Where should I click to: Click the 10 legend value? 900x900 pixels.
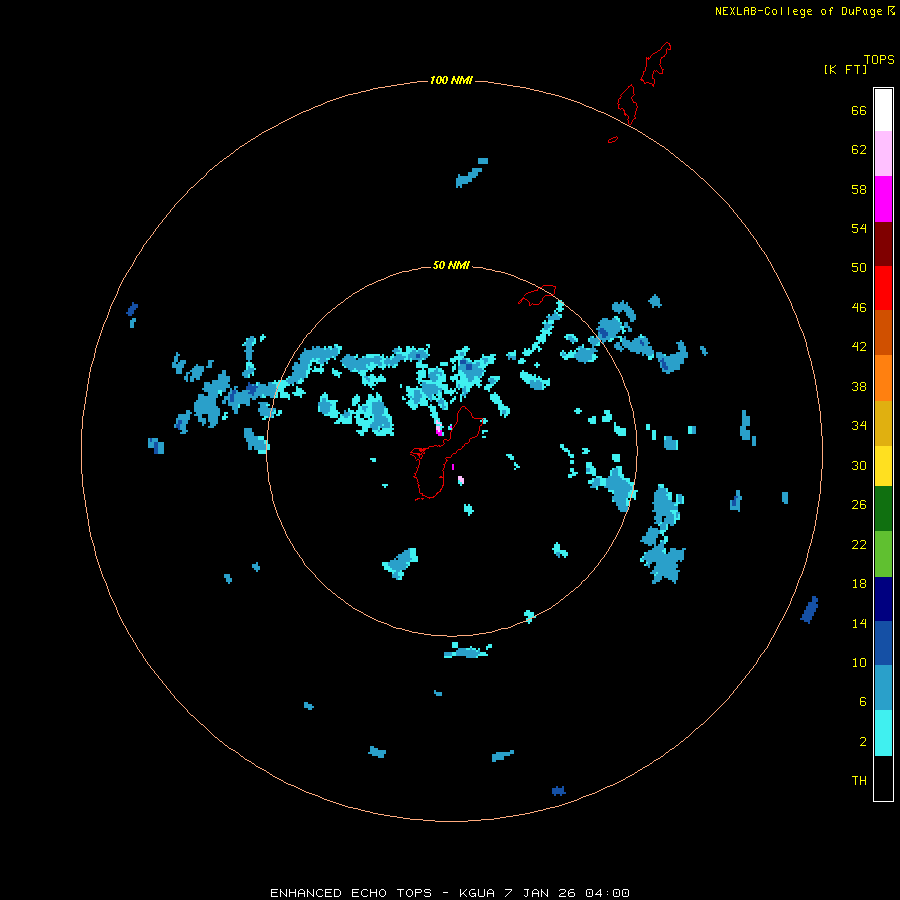tap(859, 663)
